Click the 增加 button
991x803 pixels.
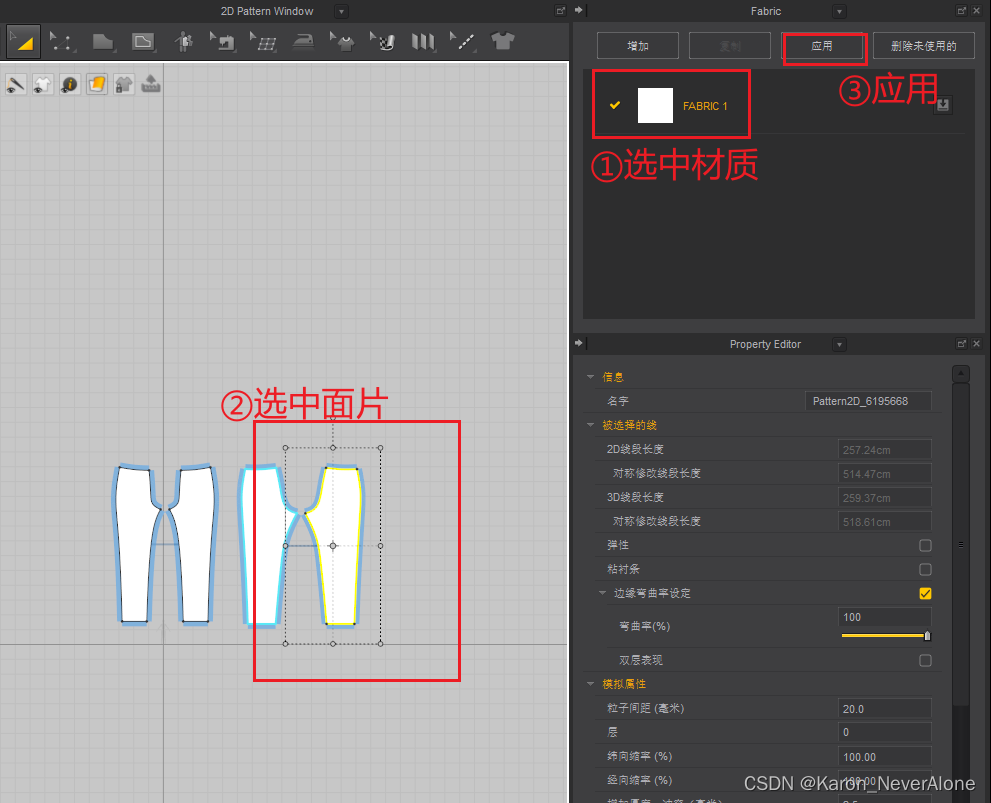click(x=638, y=46)
